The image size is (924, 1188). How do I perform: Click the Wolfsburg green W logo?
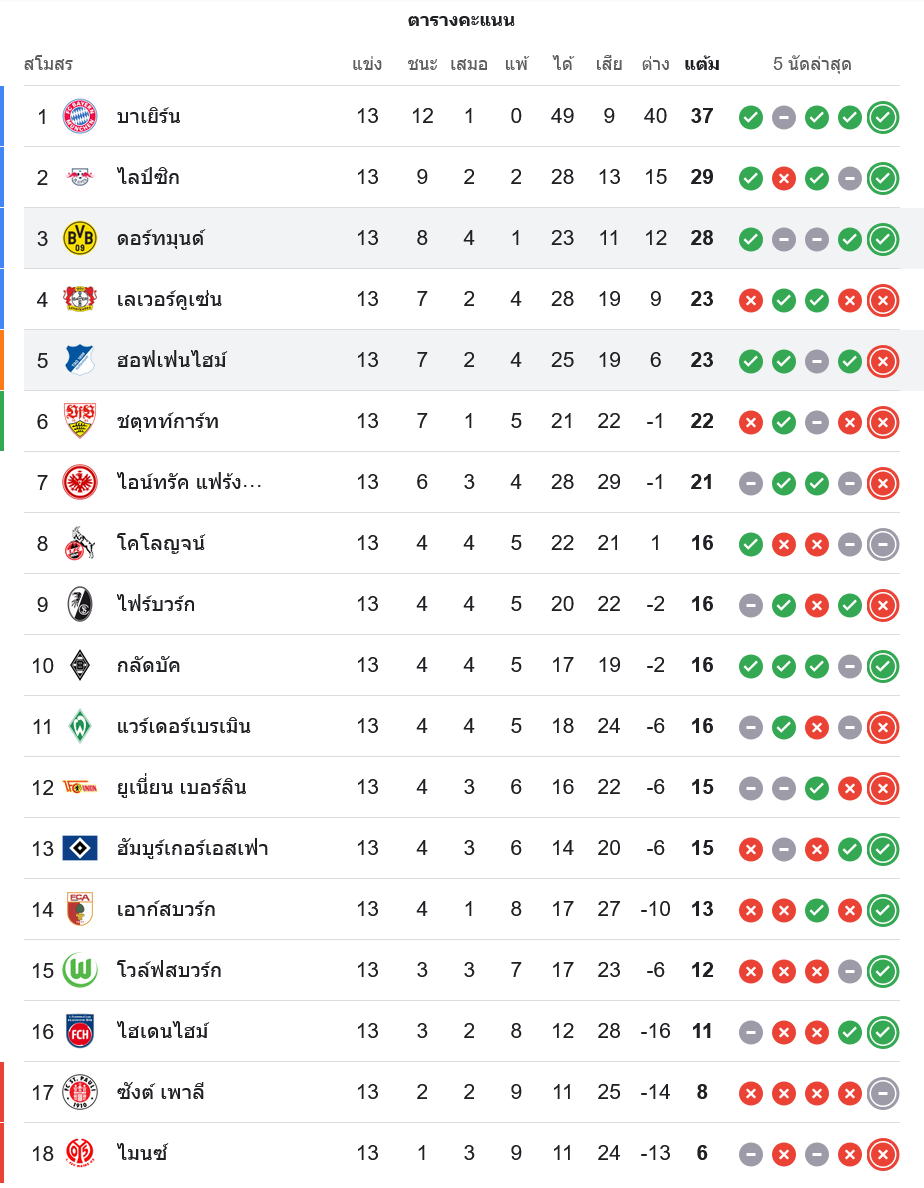[80, 970]
